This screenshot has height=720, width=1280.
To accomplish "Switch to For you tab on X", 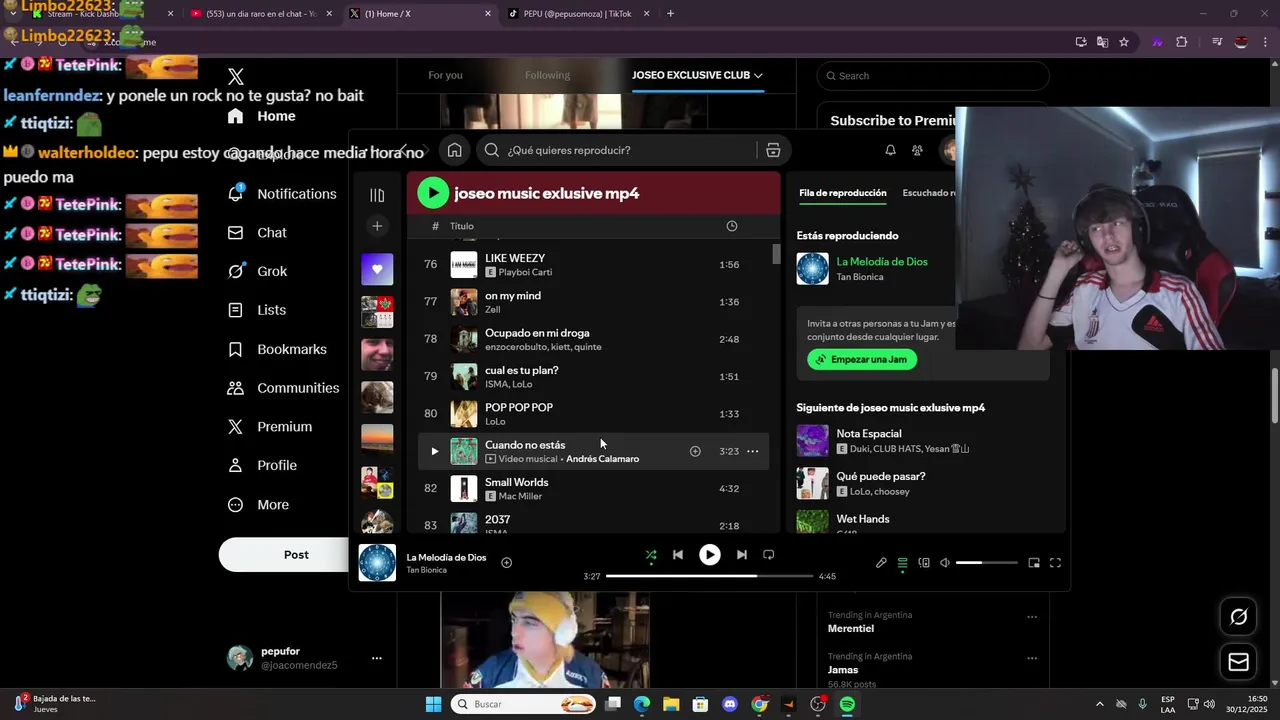I will (x=445, y=75).
